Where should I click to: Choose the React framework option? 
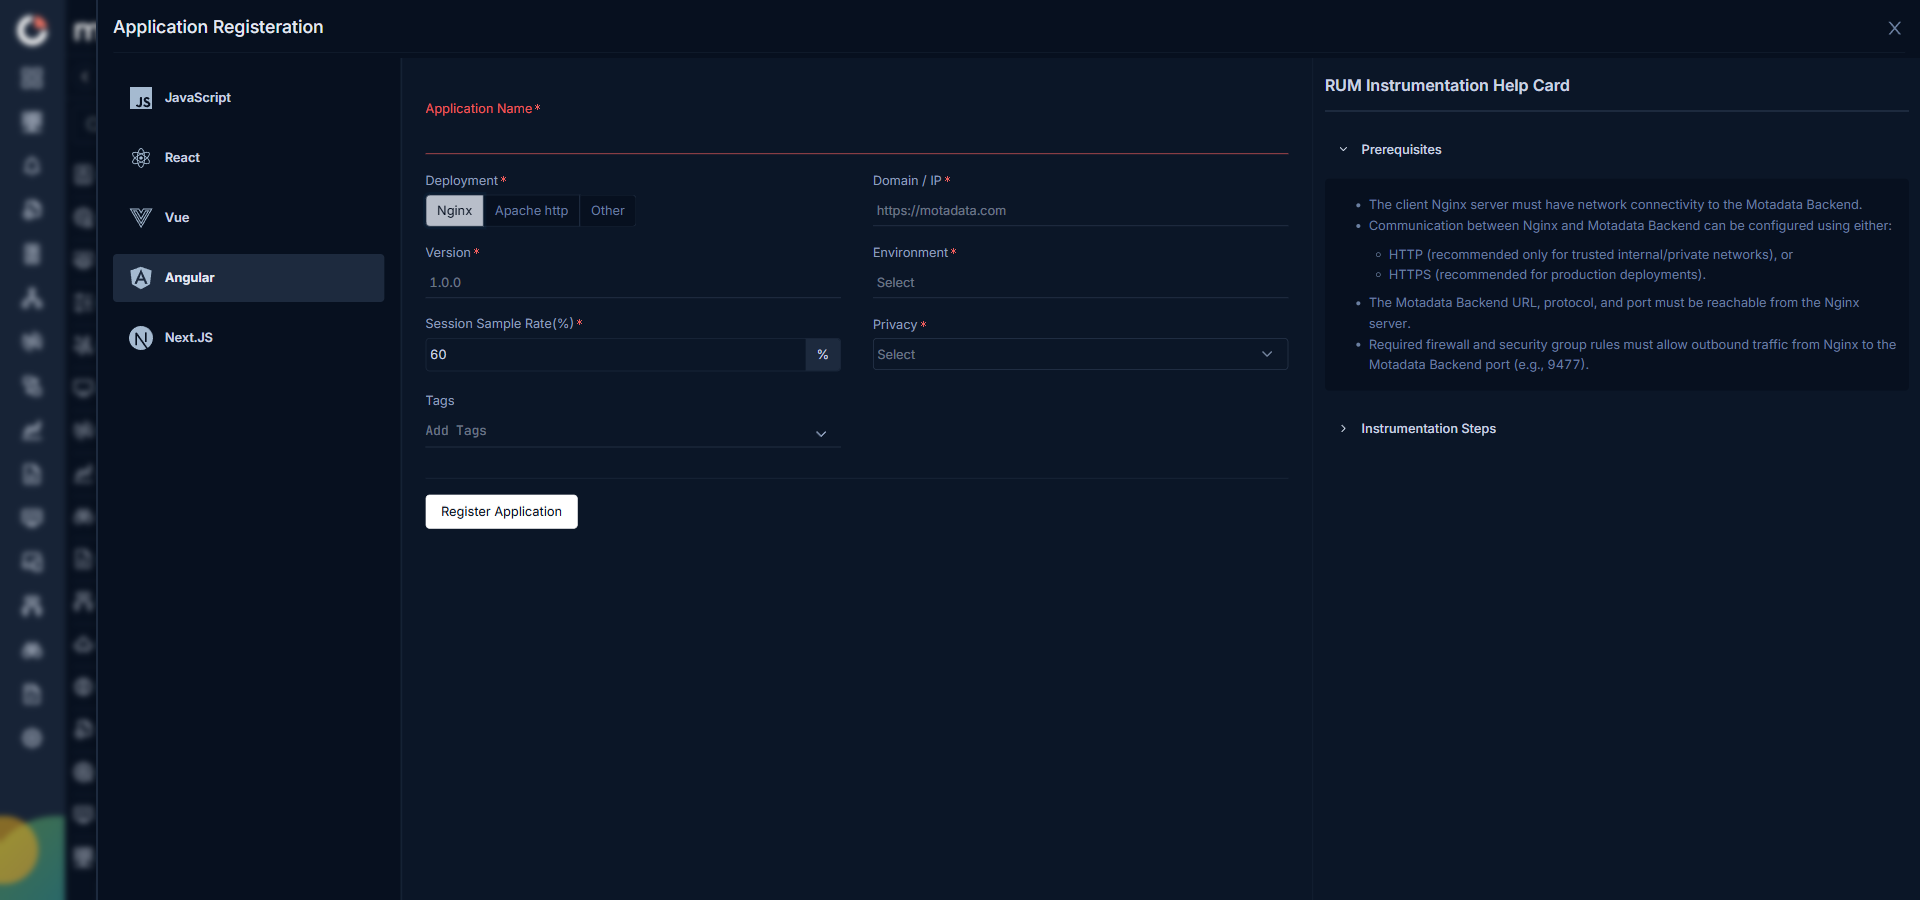(x=248, y=158)
